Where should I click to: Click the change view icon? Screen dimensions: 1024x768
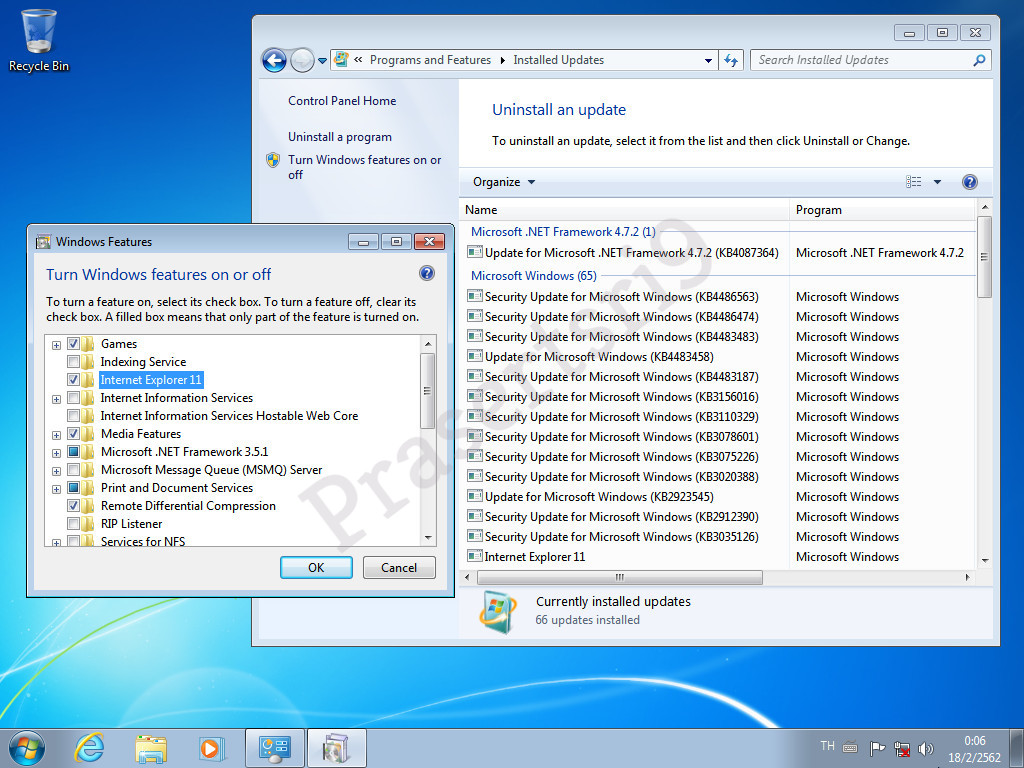(914, 182)
